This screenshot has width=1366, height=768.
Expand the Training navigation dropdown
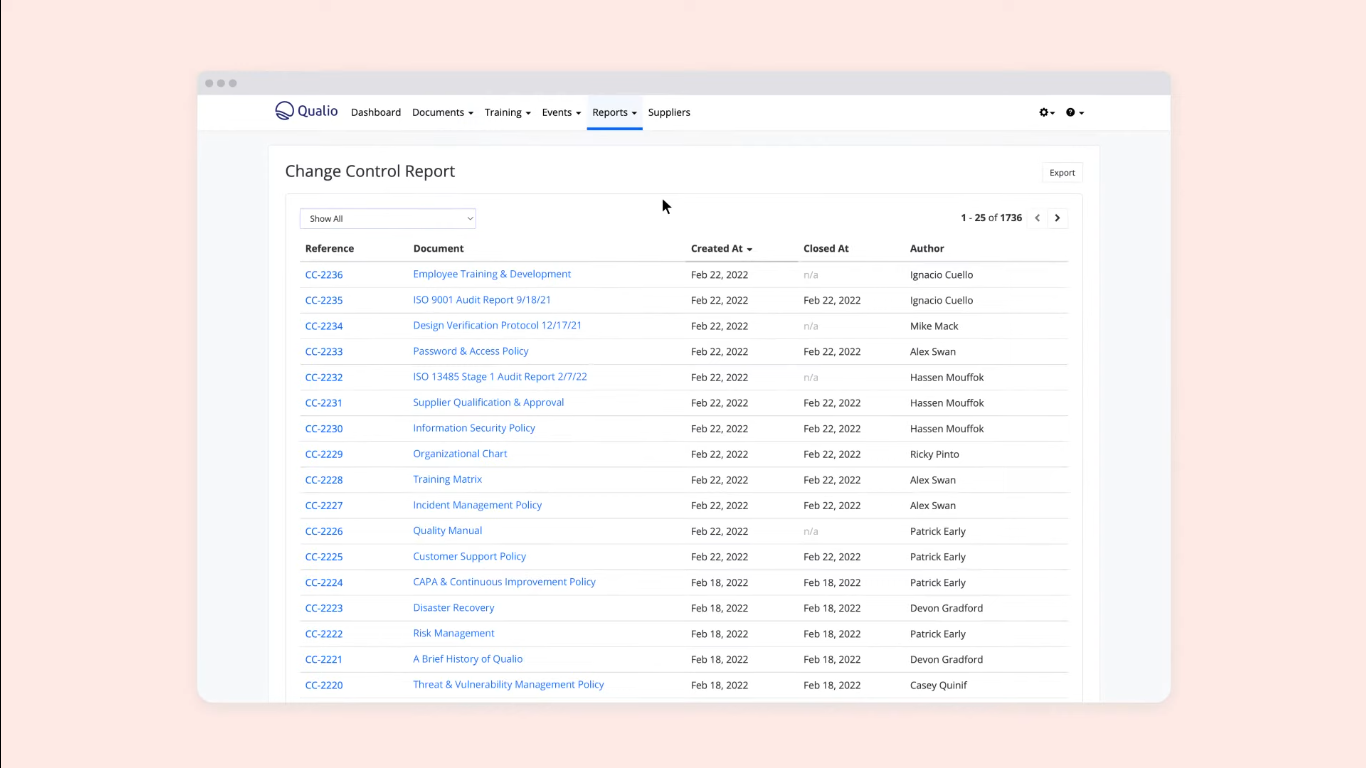tap(507, 113)
